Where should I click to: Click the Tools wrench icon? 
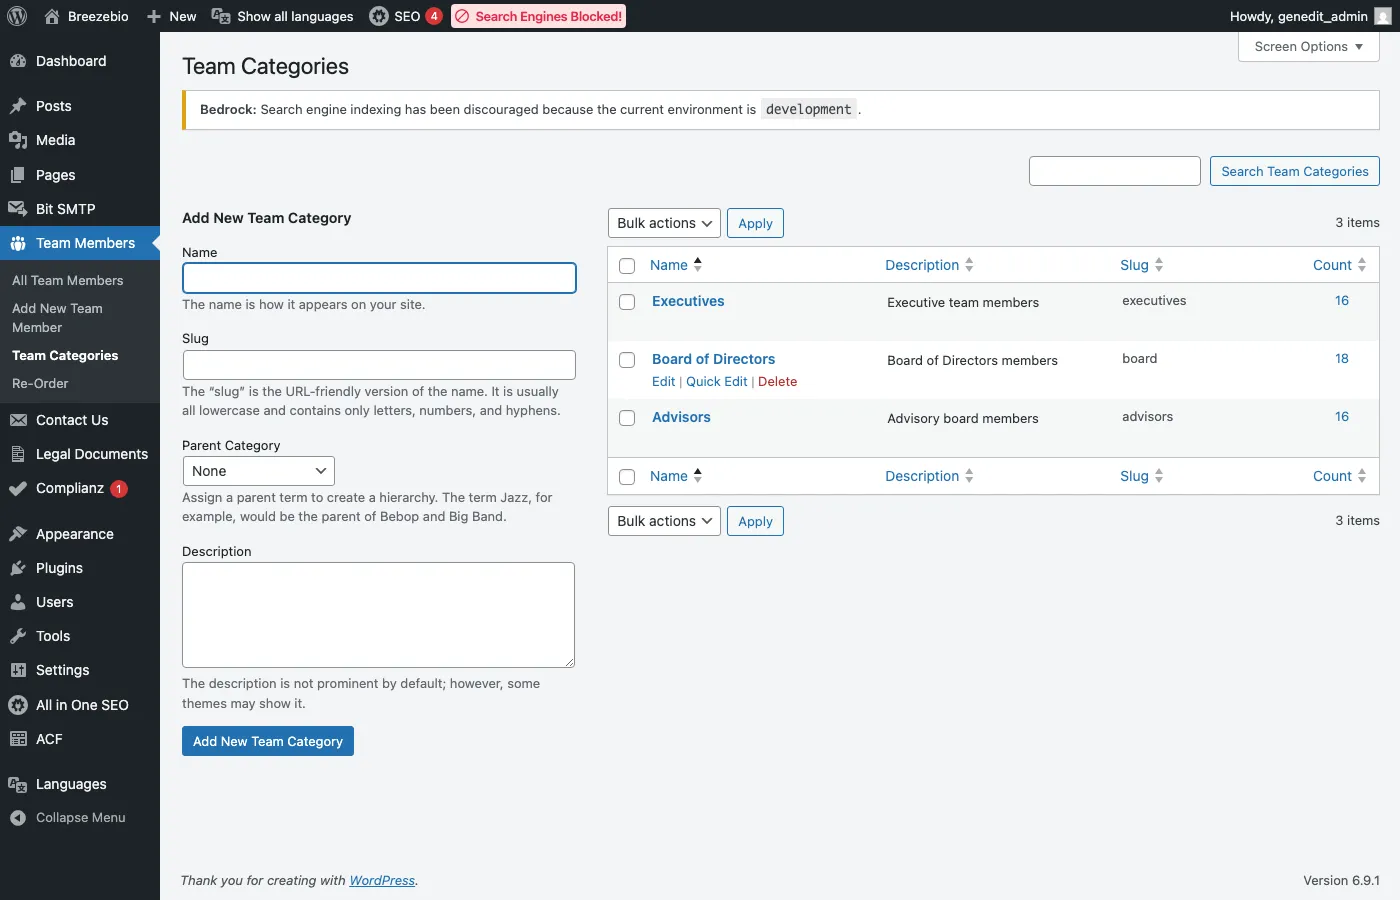click(18, 636)
